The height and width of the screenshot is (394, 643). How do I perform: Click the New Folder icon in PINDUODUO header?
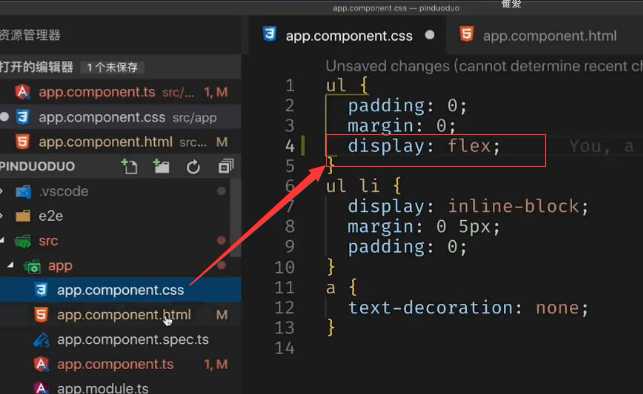tap(161, 167)
